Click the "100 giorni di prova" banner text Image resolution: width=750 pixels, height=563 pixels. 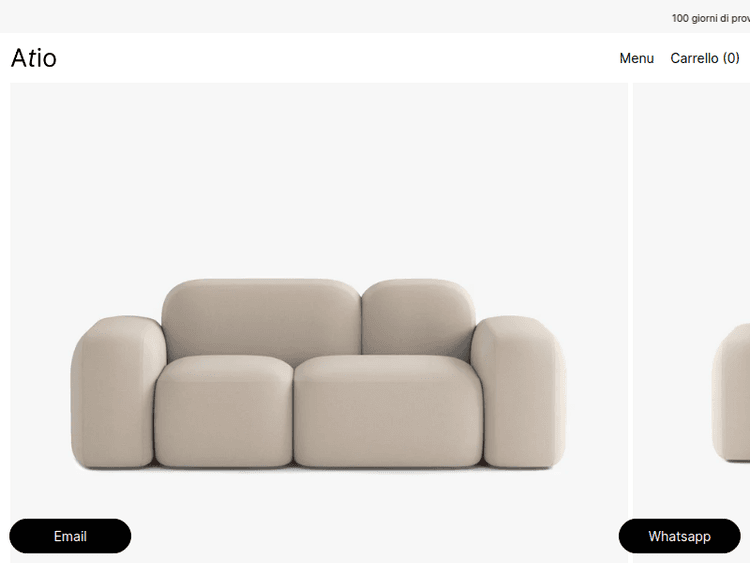pyautogui.click(x=710, y=18)
